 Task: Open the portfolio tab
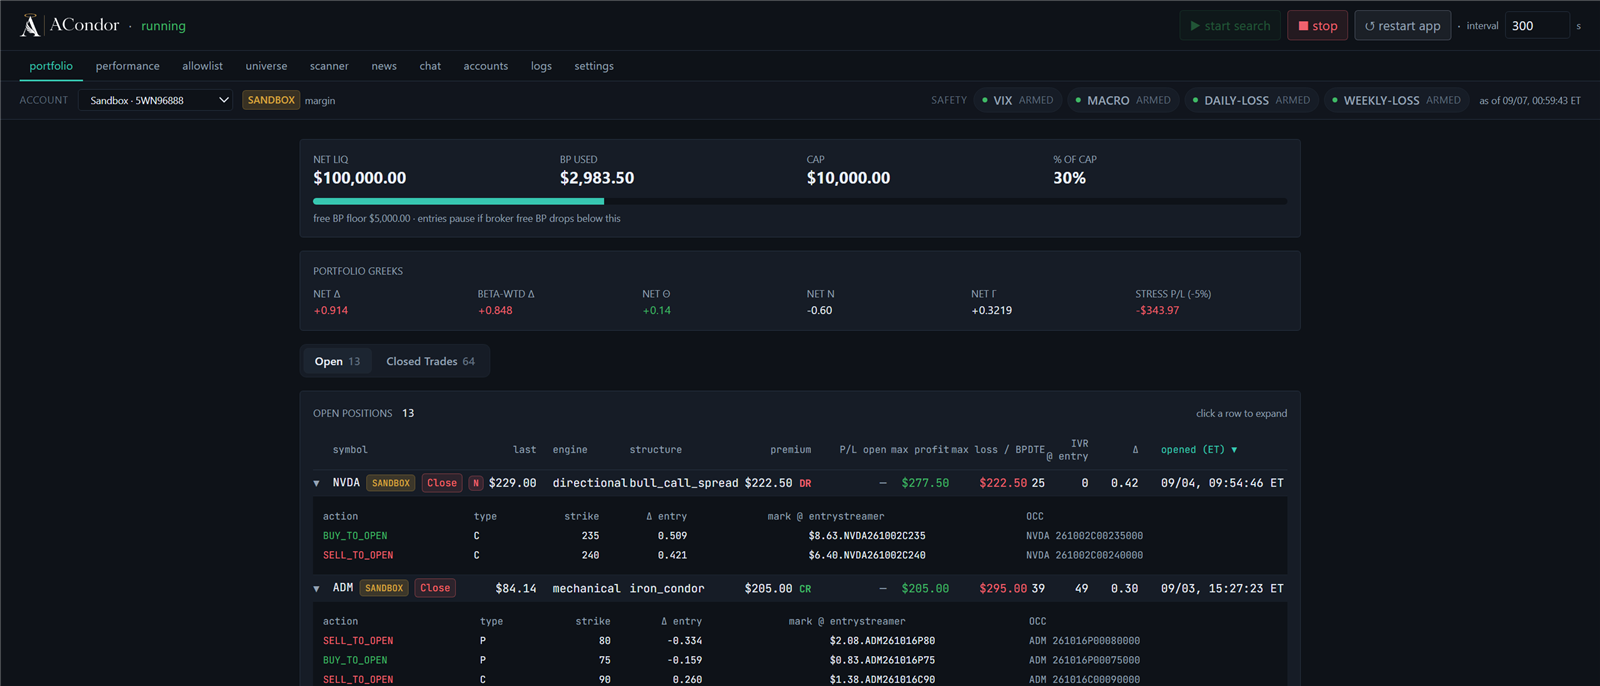pos(51,66)
